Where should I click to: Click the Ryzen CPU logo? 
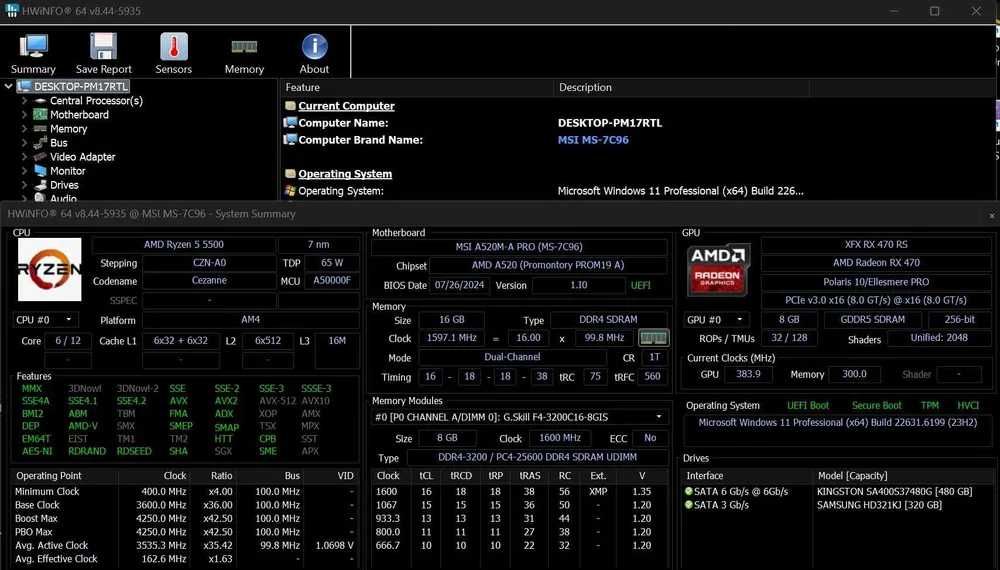50,269
